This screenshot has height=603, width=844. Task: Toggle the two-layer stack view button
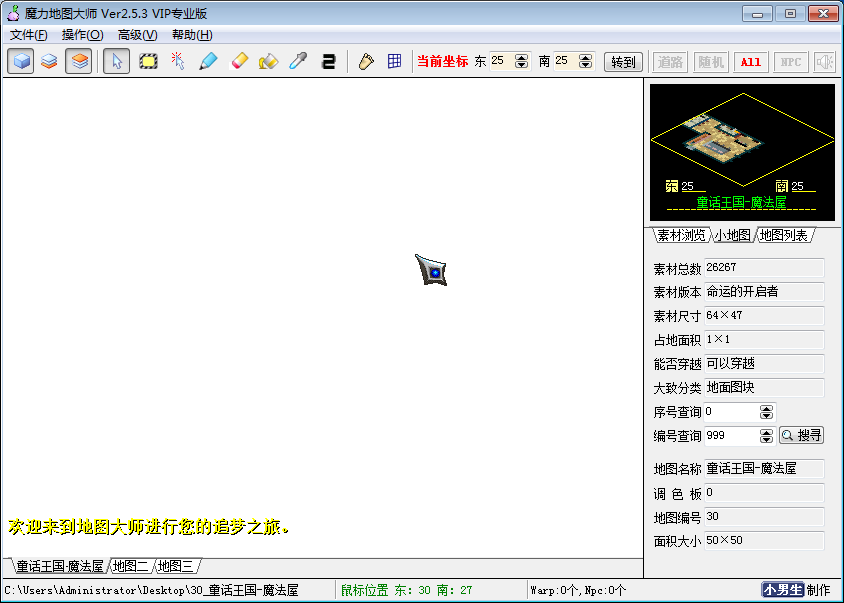49,61
